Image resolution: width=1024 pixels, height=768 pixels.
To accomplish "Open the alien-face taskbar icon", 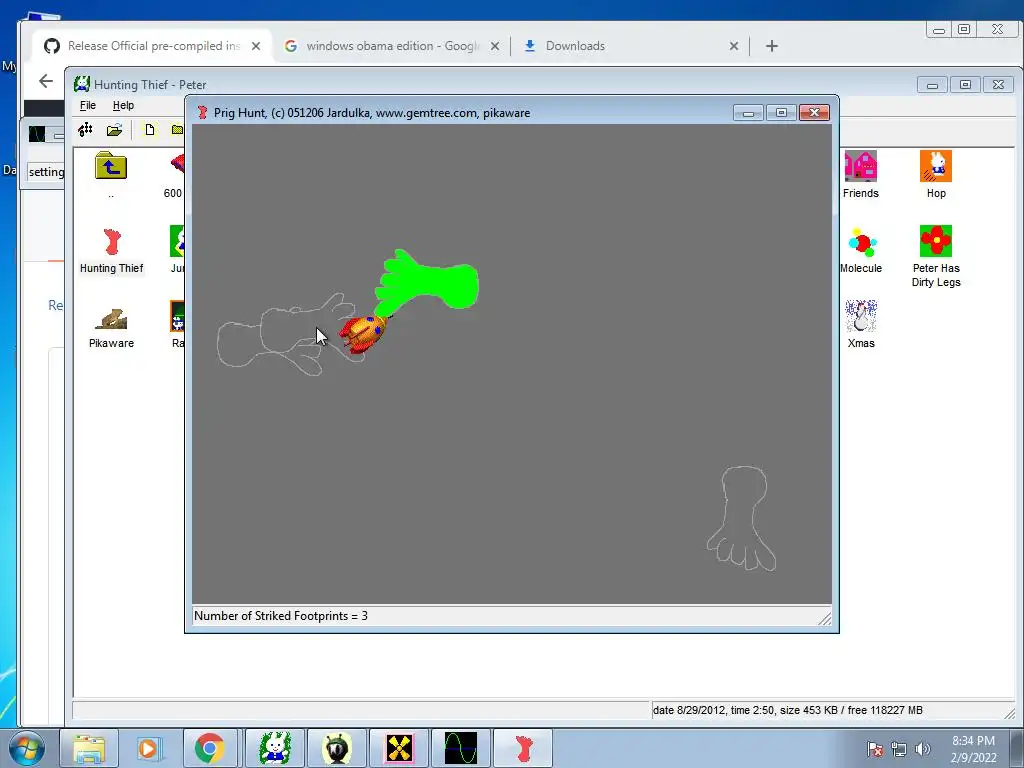I will (x=336, y=748).
